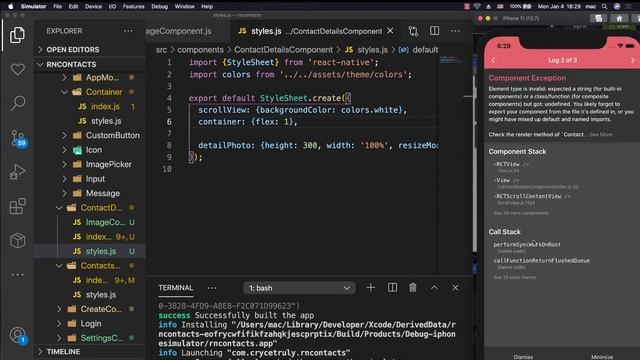Click components in the breadcrumb path

click(x=200, y=50)
